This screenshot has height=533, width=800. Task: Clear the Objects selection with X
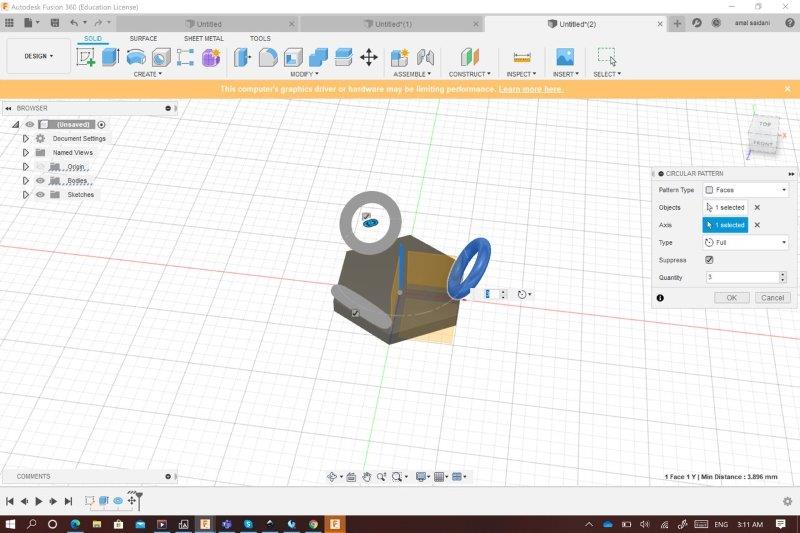(757, 208)
